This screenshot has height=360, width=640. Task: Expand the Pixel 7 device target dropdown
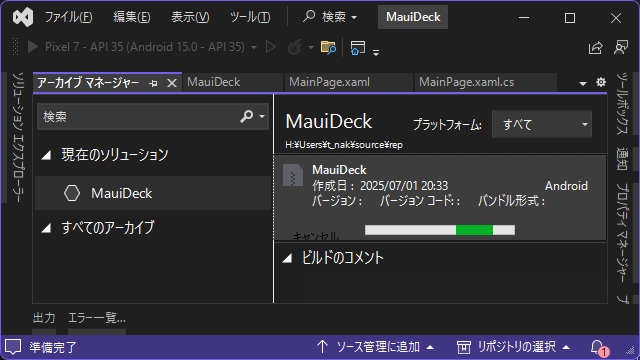pyautogui.click(x=254, y=48)
